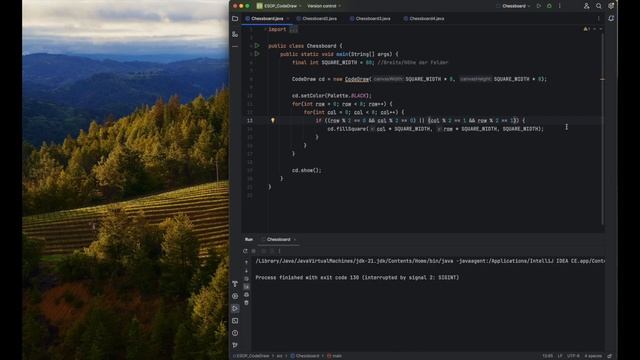
Task: Click the run gutter icon beside main method
Action: click(257, 54)
